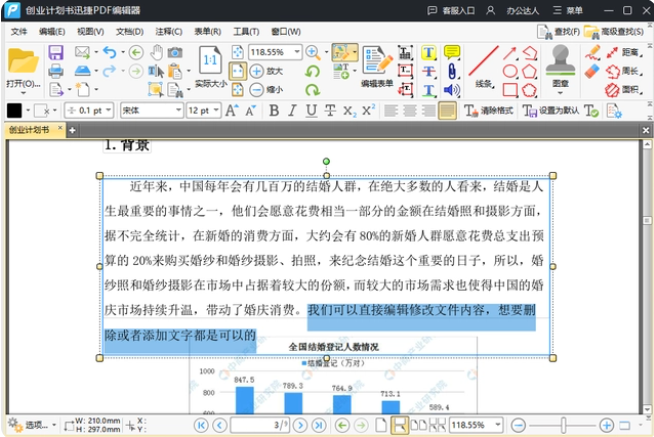Save document with the purple floppy icon
The image size is (654, 437).
pos(56,53)
